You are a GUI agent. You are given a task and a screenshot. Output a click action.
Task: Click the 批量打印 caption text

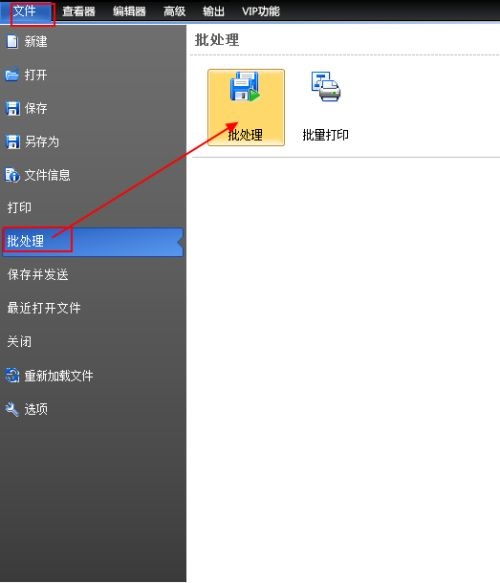click(325, 135)
